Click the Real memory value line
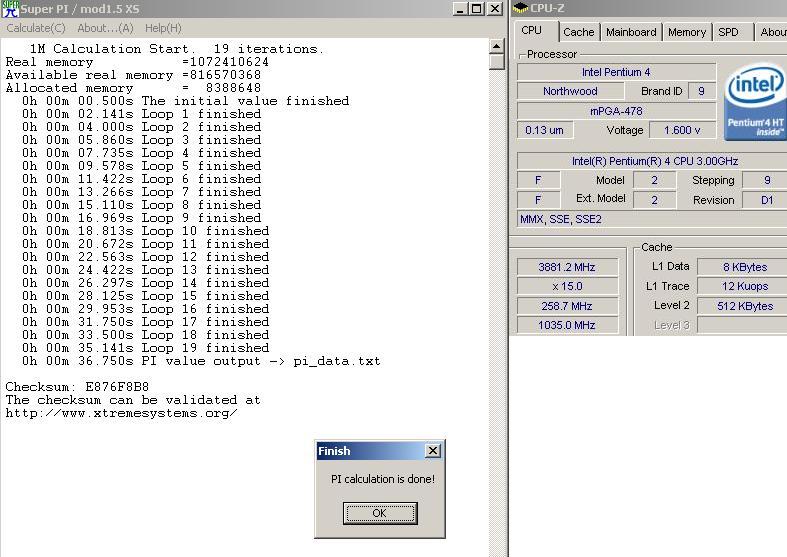 pos(137,62)
